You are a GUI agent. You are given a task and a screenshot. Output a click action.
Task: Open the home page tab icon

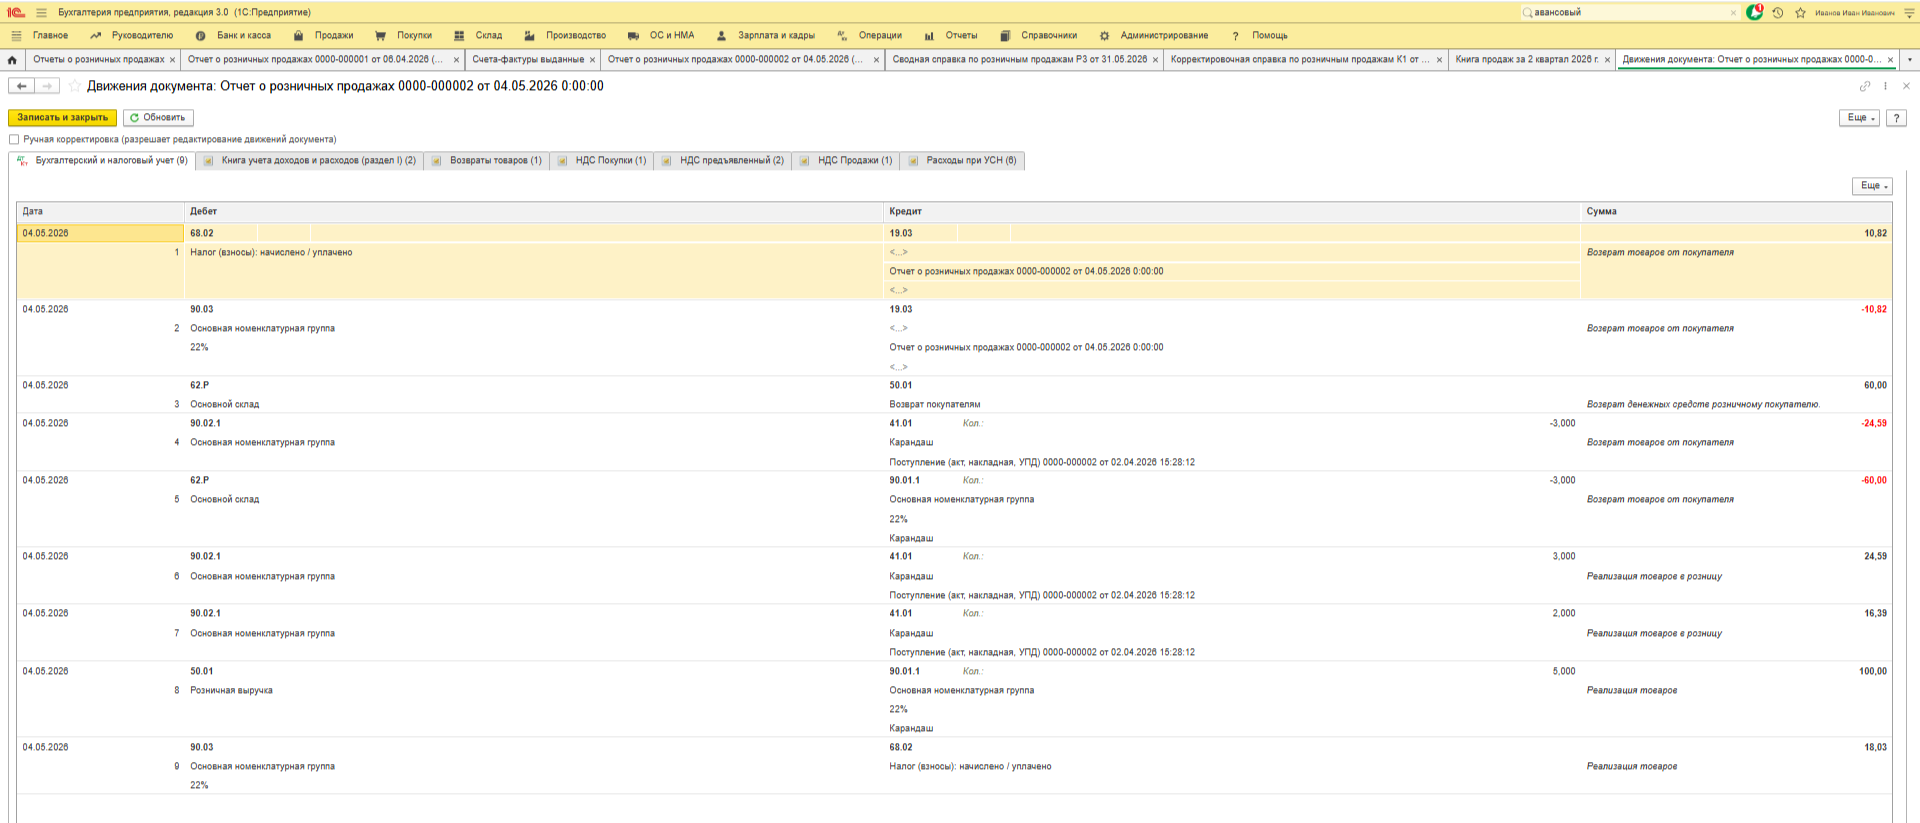point(12,60)
